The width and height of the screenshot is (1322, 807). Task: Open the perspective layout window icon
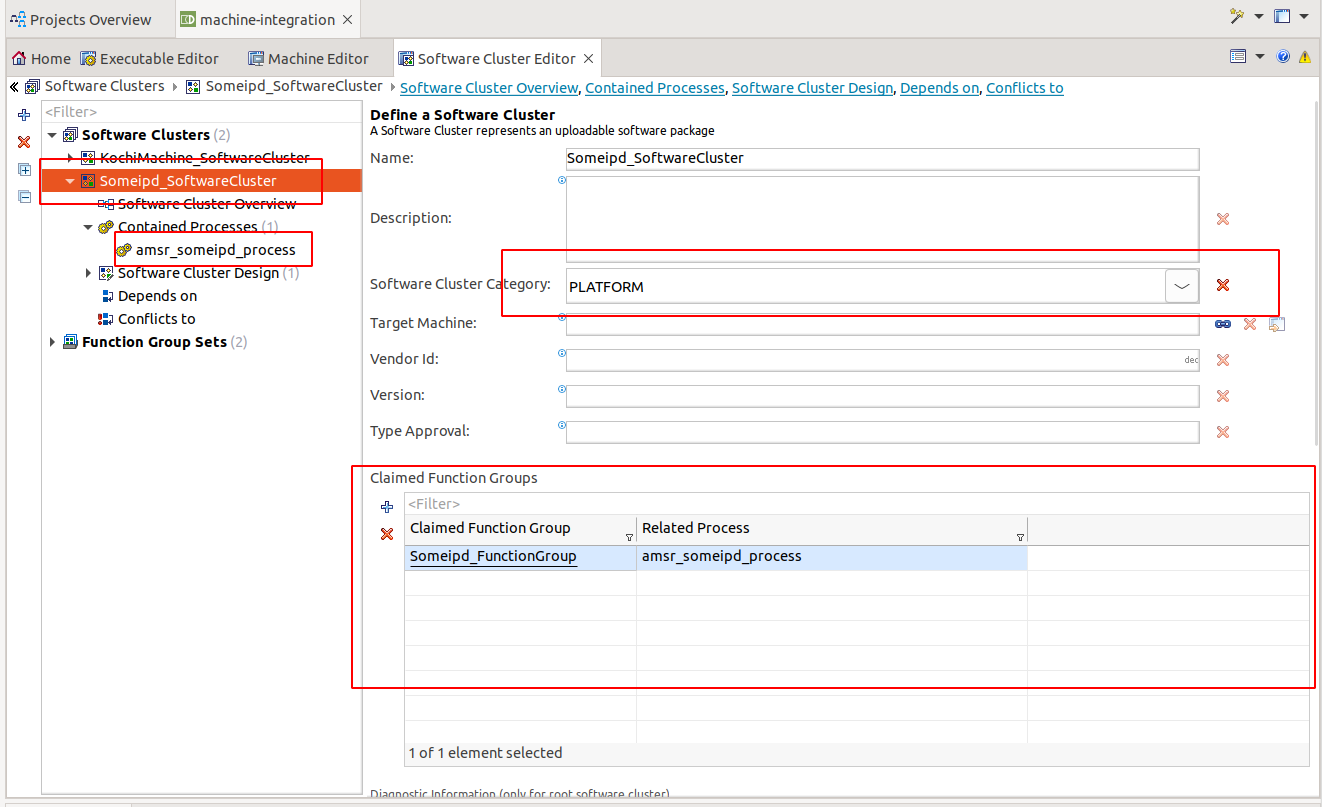(x=1282, y=17)
